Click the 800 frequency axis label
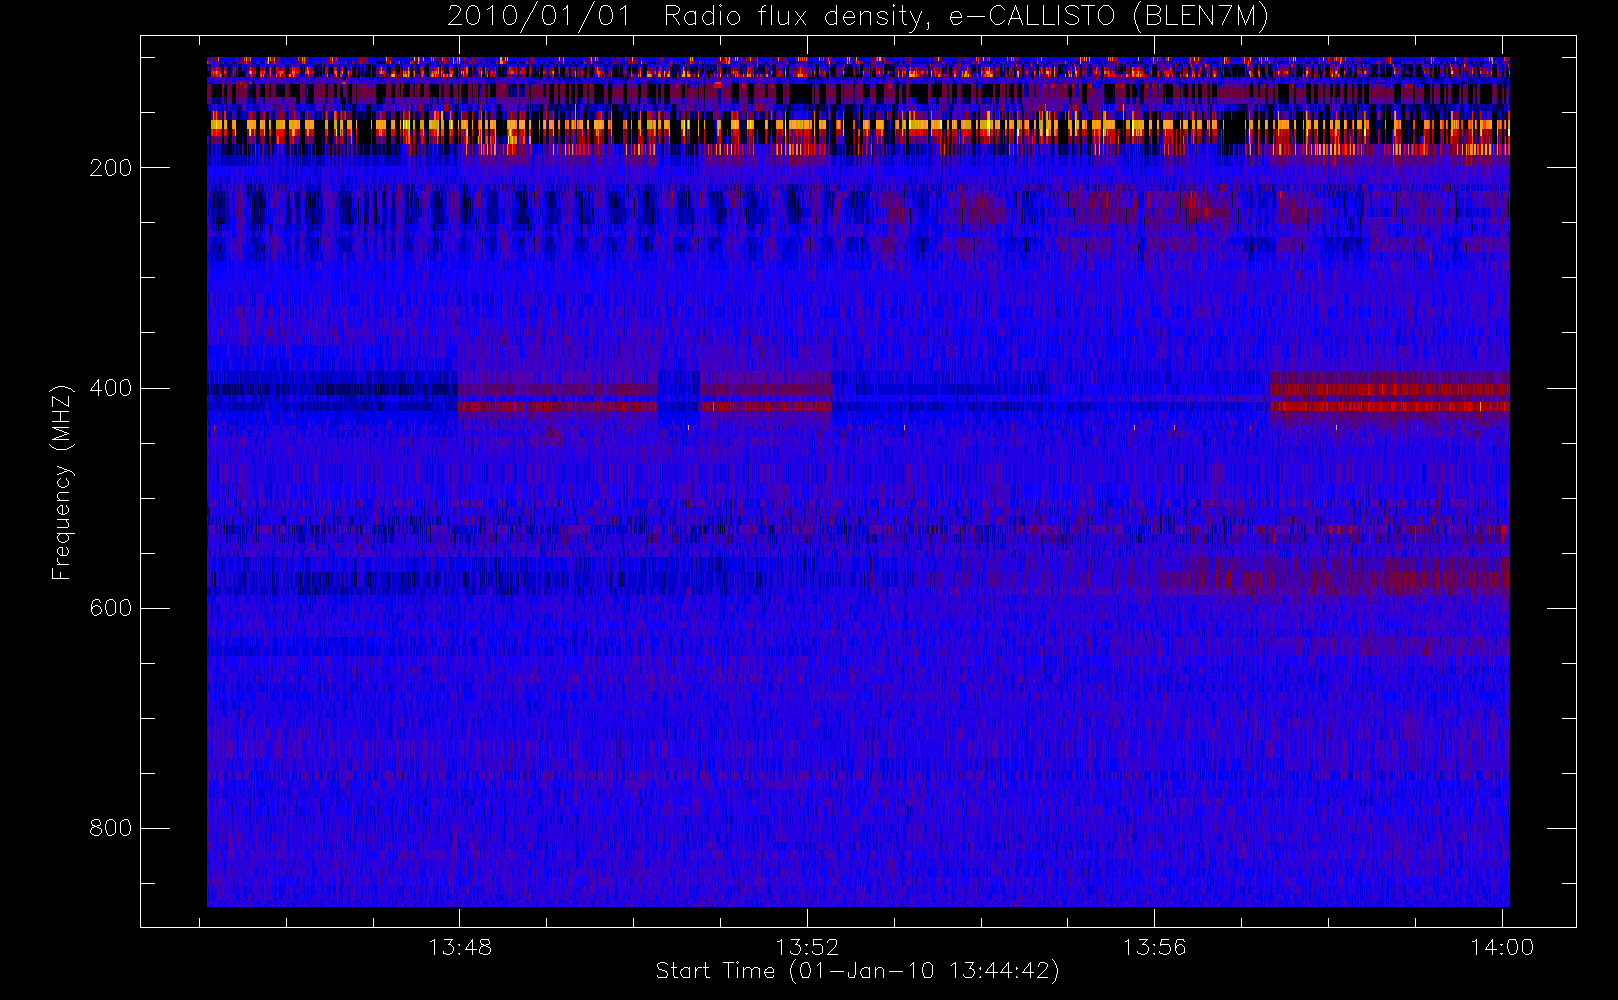 click(110, 828)
